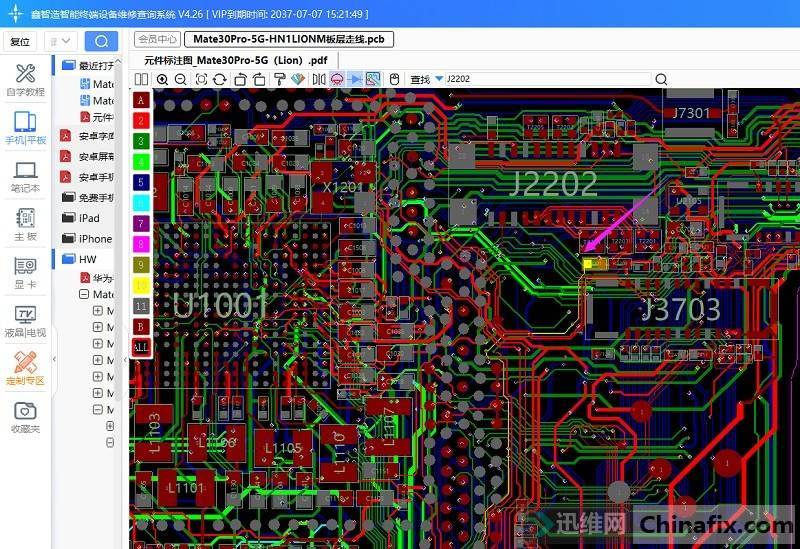Toggle layer A visibility button

click(141, 100)
